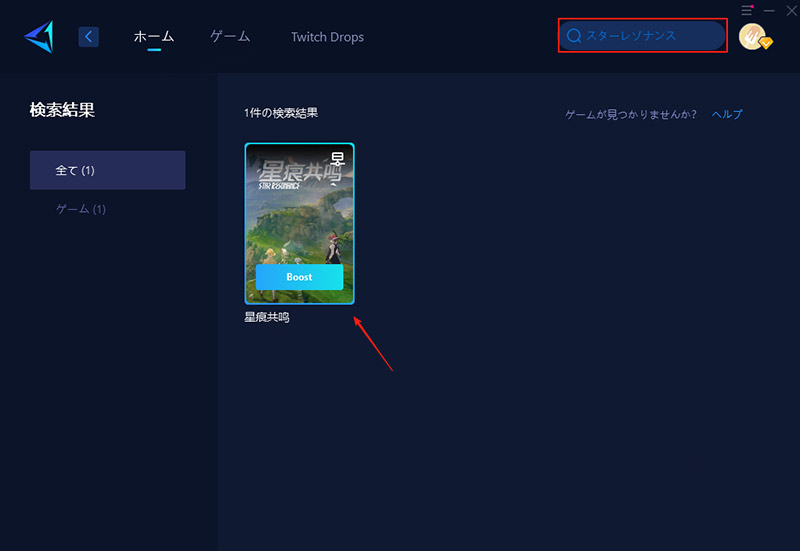
Task: Click the Boost button on 星痕共鳴
Action: pos(299,277)
